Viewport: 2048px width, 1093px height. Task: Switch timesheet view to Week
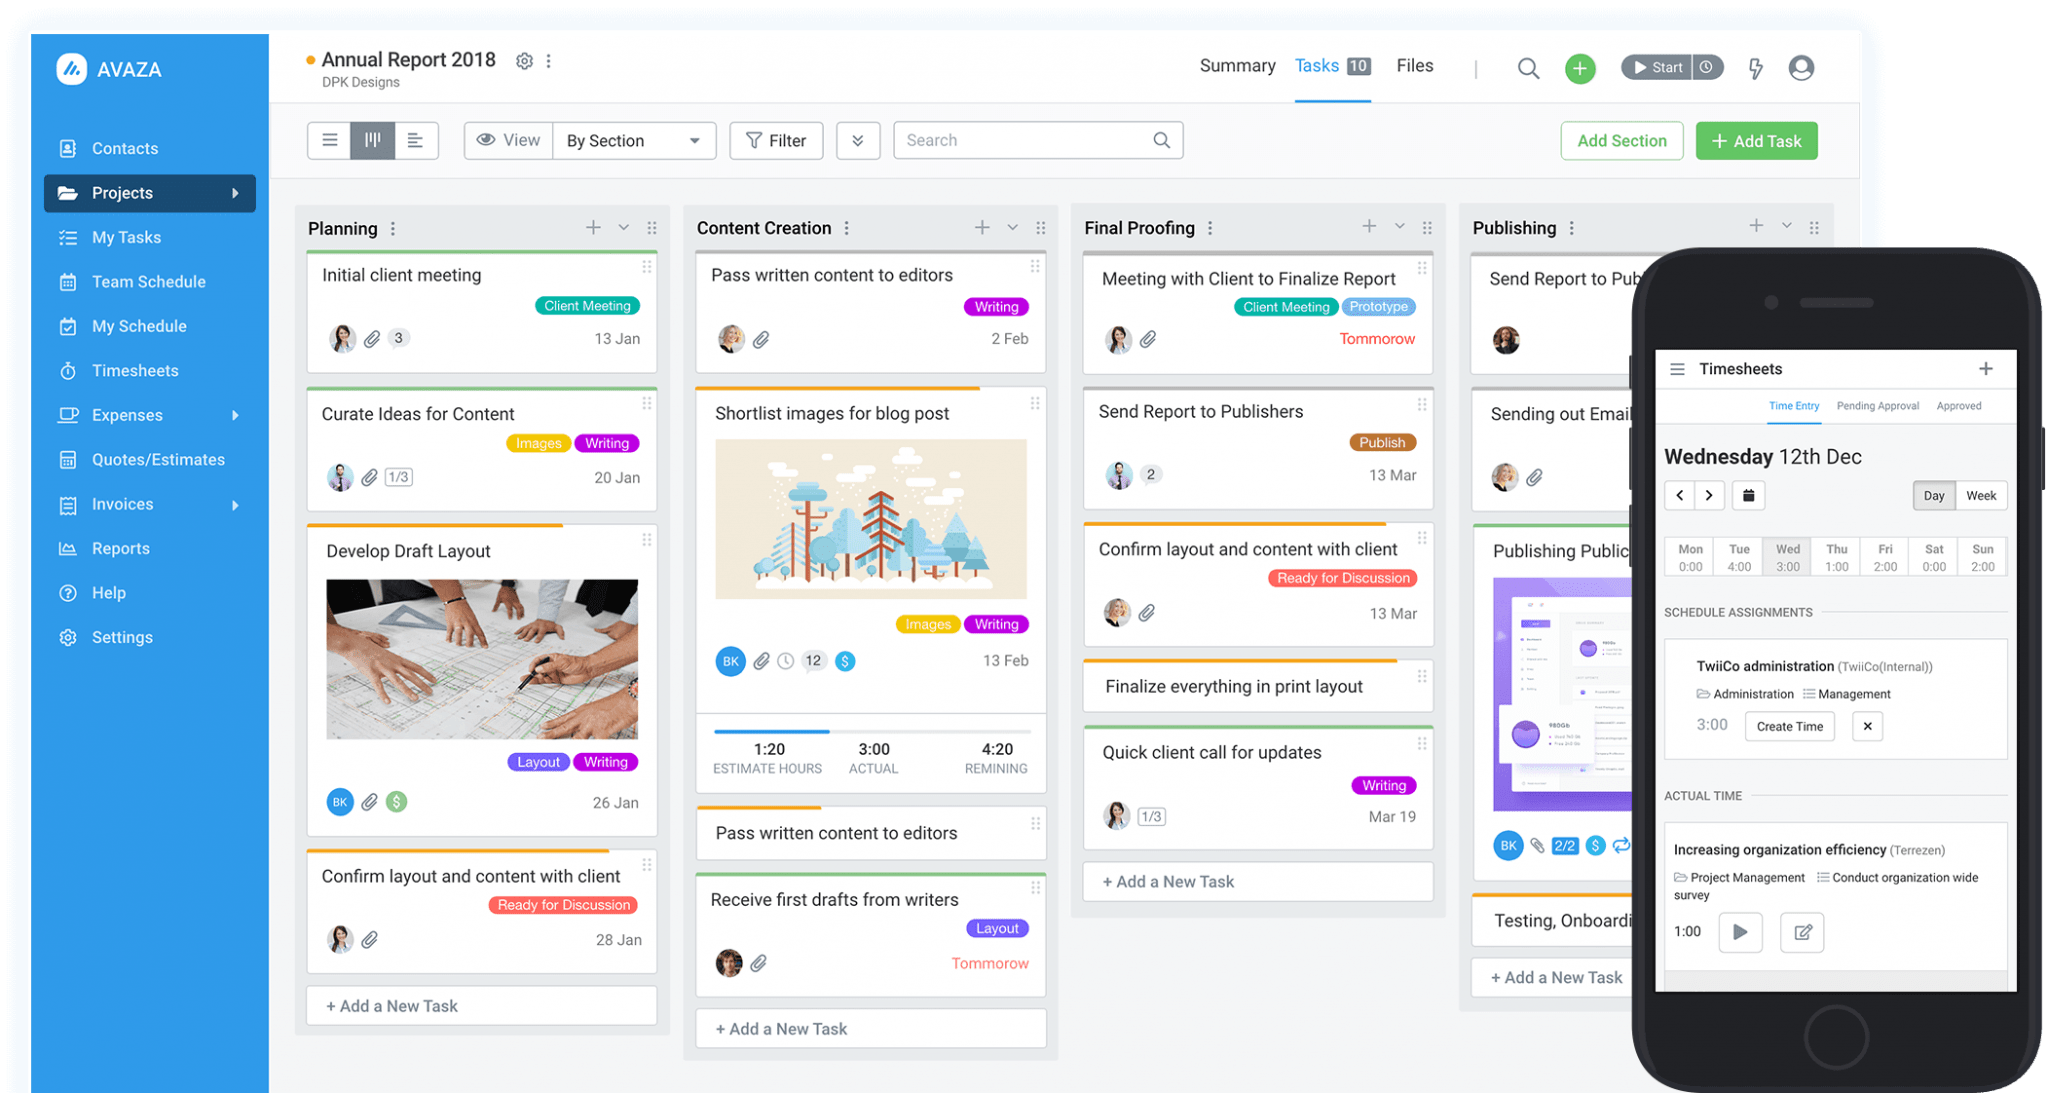pos(1981,495)
